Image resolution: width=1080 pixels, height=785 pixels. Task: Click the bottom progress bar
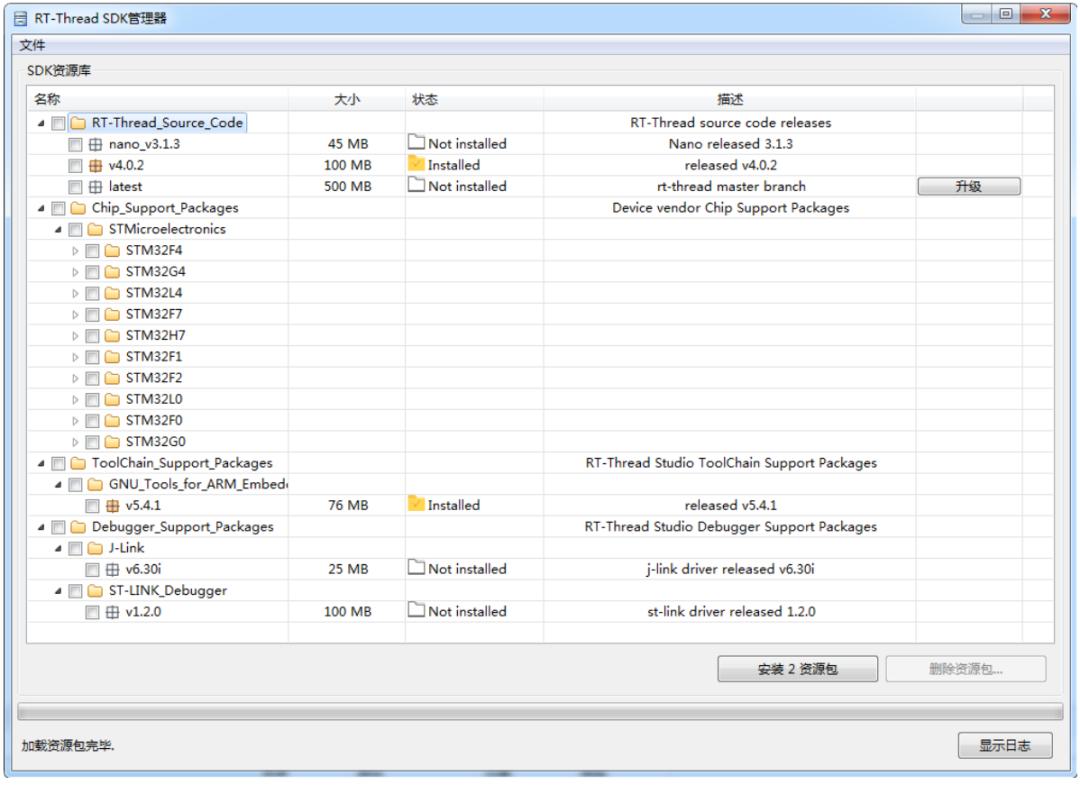(x=540, y=711)
